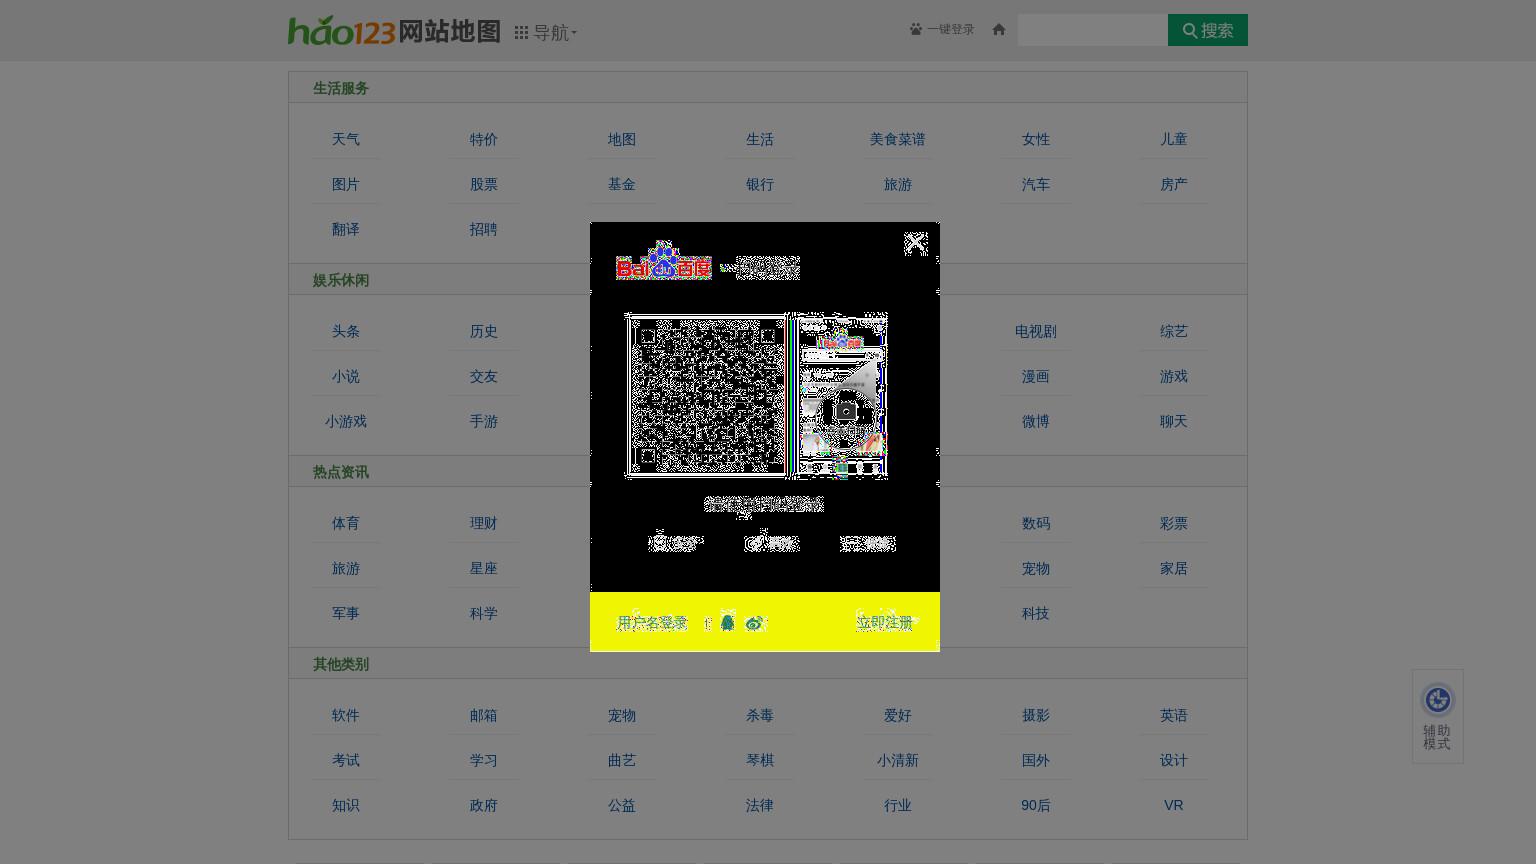Click the home icon in header
The width and height of the screenshot is (1536, 864).
998,30
